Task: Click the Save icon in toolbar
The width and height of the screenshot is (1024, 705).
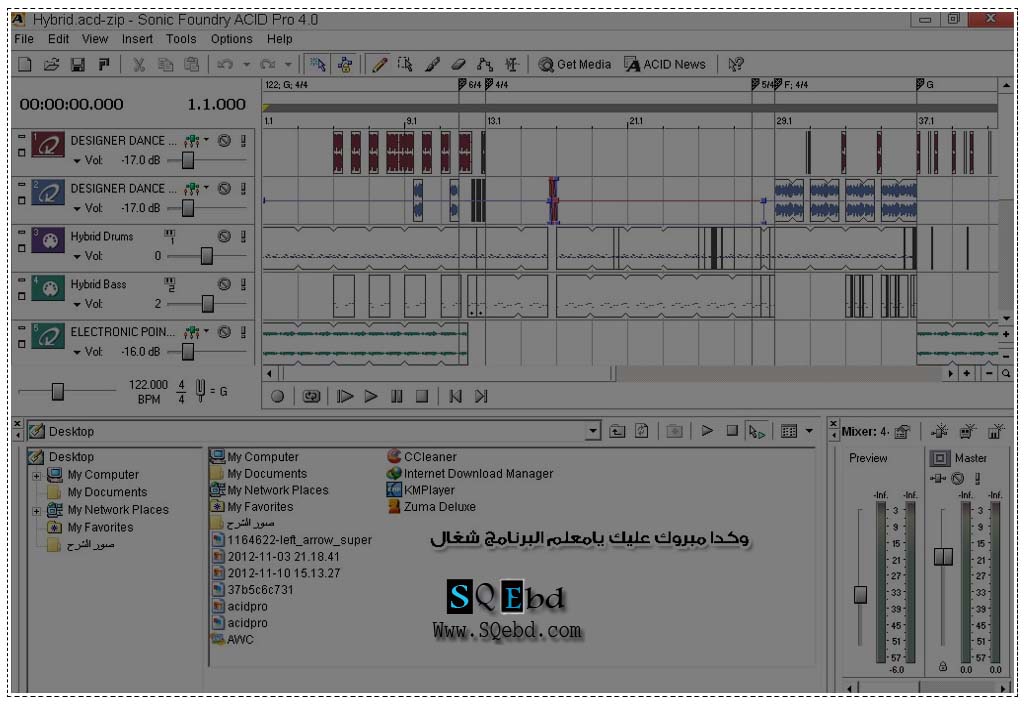Action: [77, 64]
